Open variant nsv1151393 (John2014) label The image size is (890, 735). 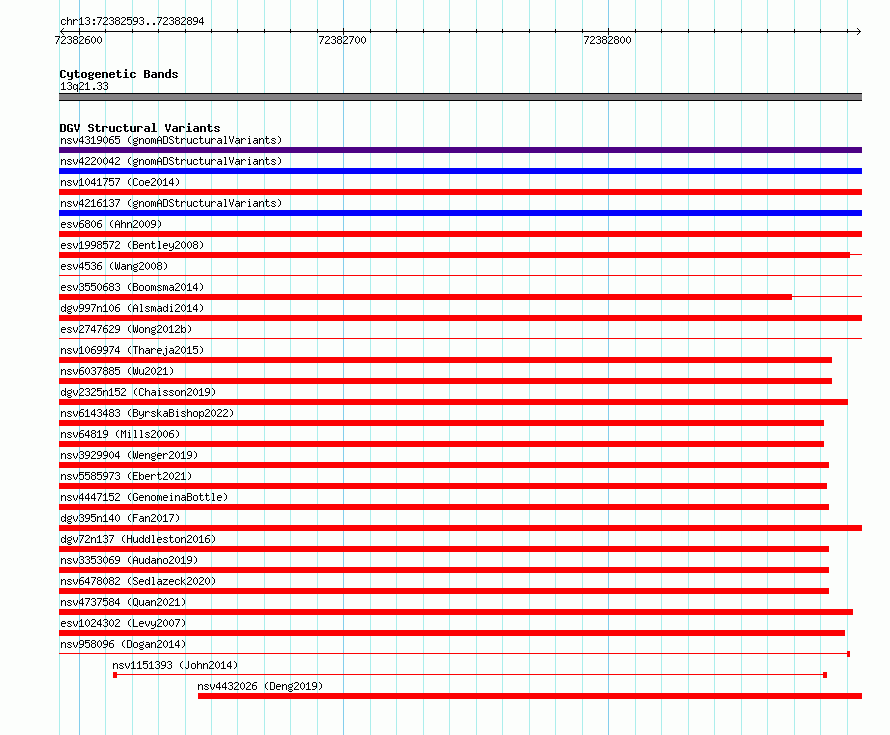tap(175, 665)
